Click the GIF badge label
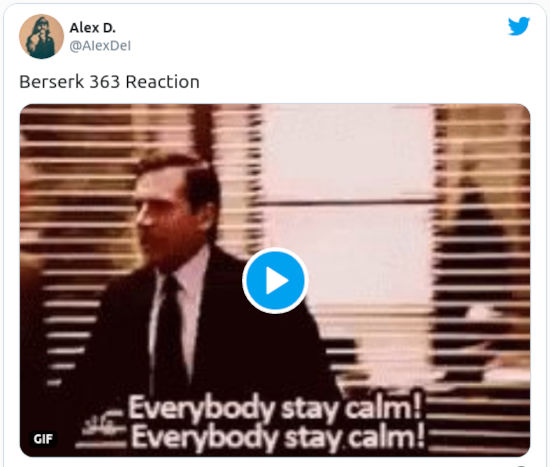Image resolution: width=550 pixels, height=467 pixels. 43,439
